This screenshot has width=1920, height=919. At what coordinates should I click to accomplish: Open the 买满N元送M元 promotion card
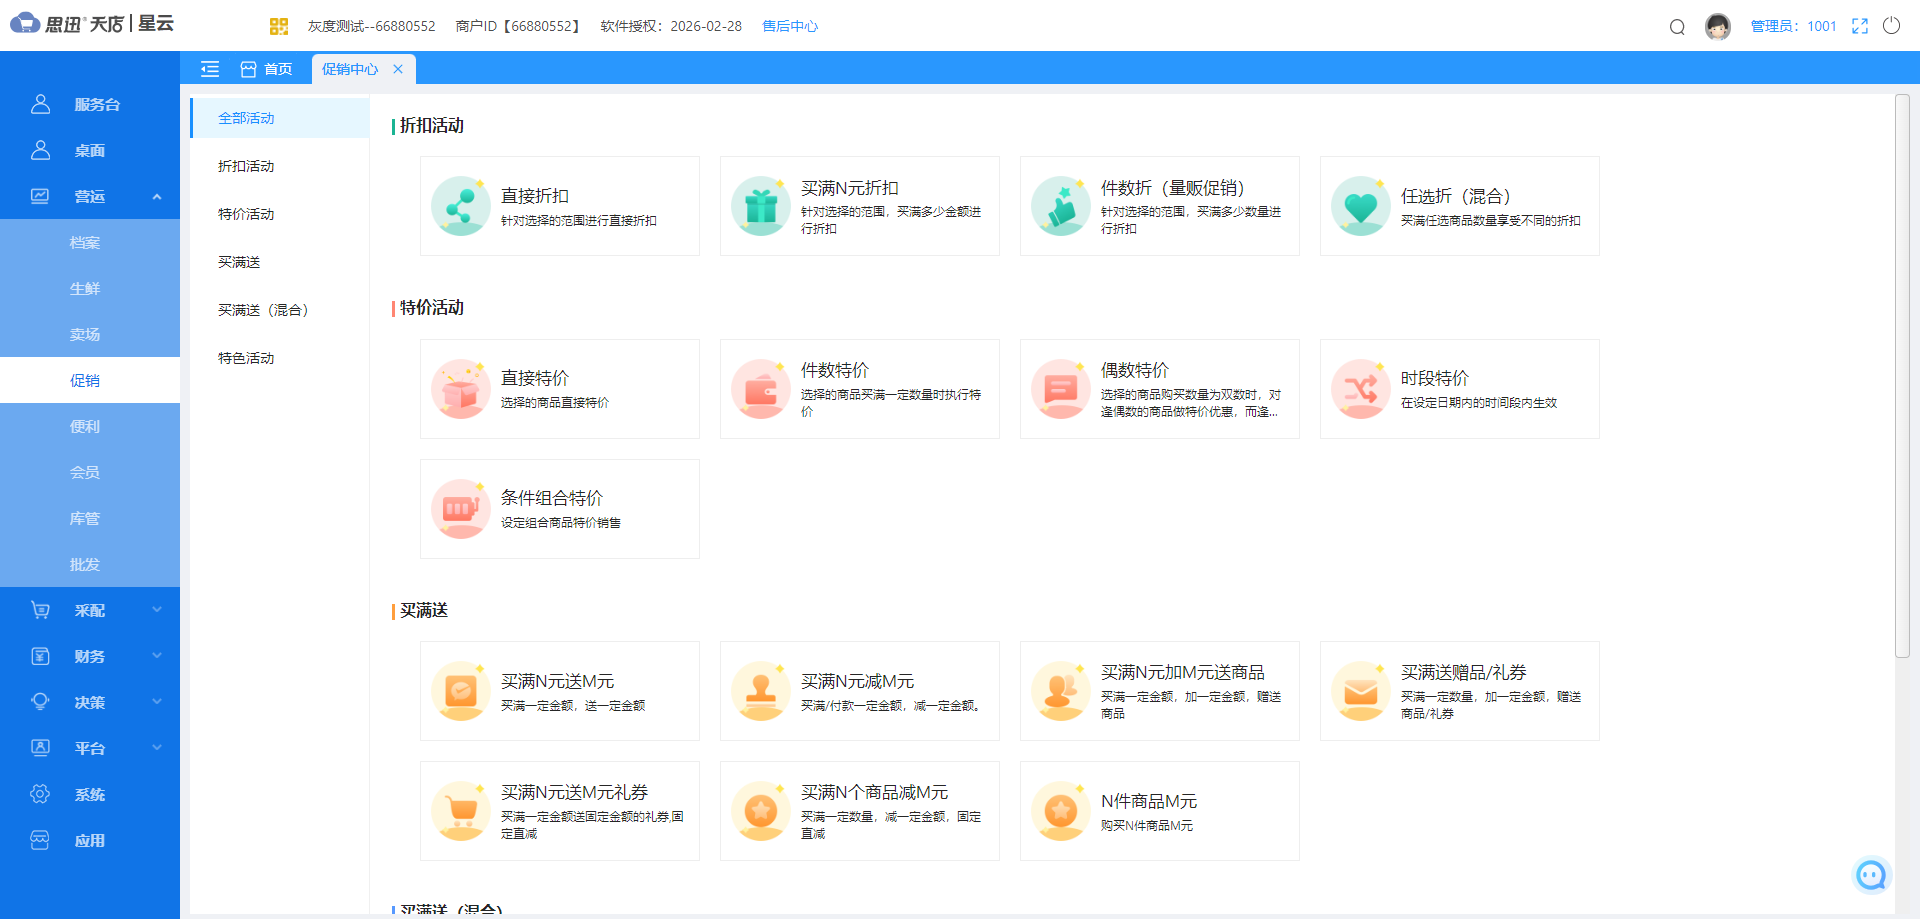560,690
